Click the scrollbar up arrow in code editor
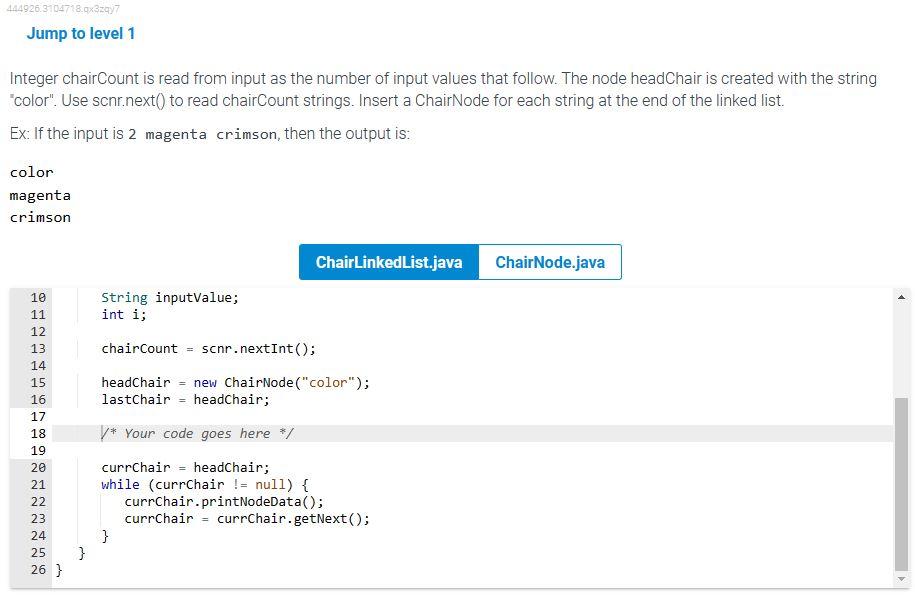The image size is (915, 605). pos(902,296)
